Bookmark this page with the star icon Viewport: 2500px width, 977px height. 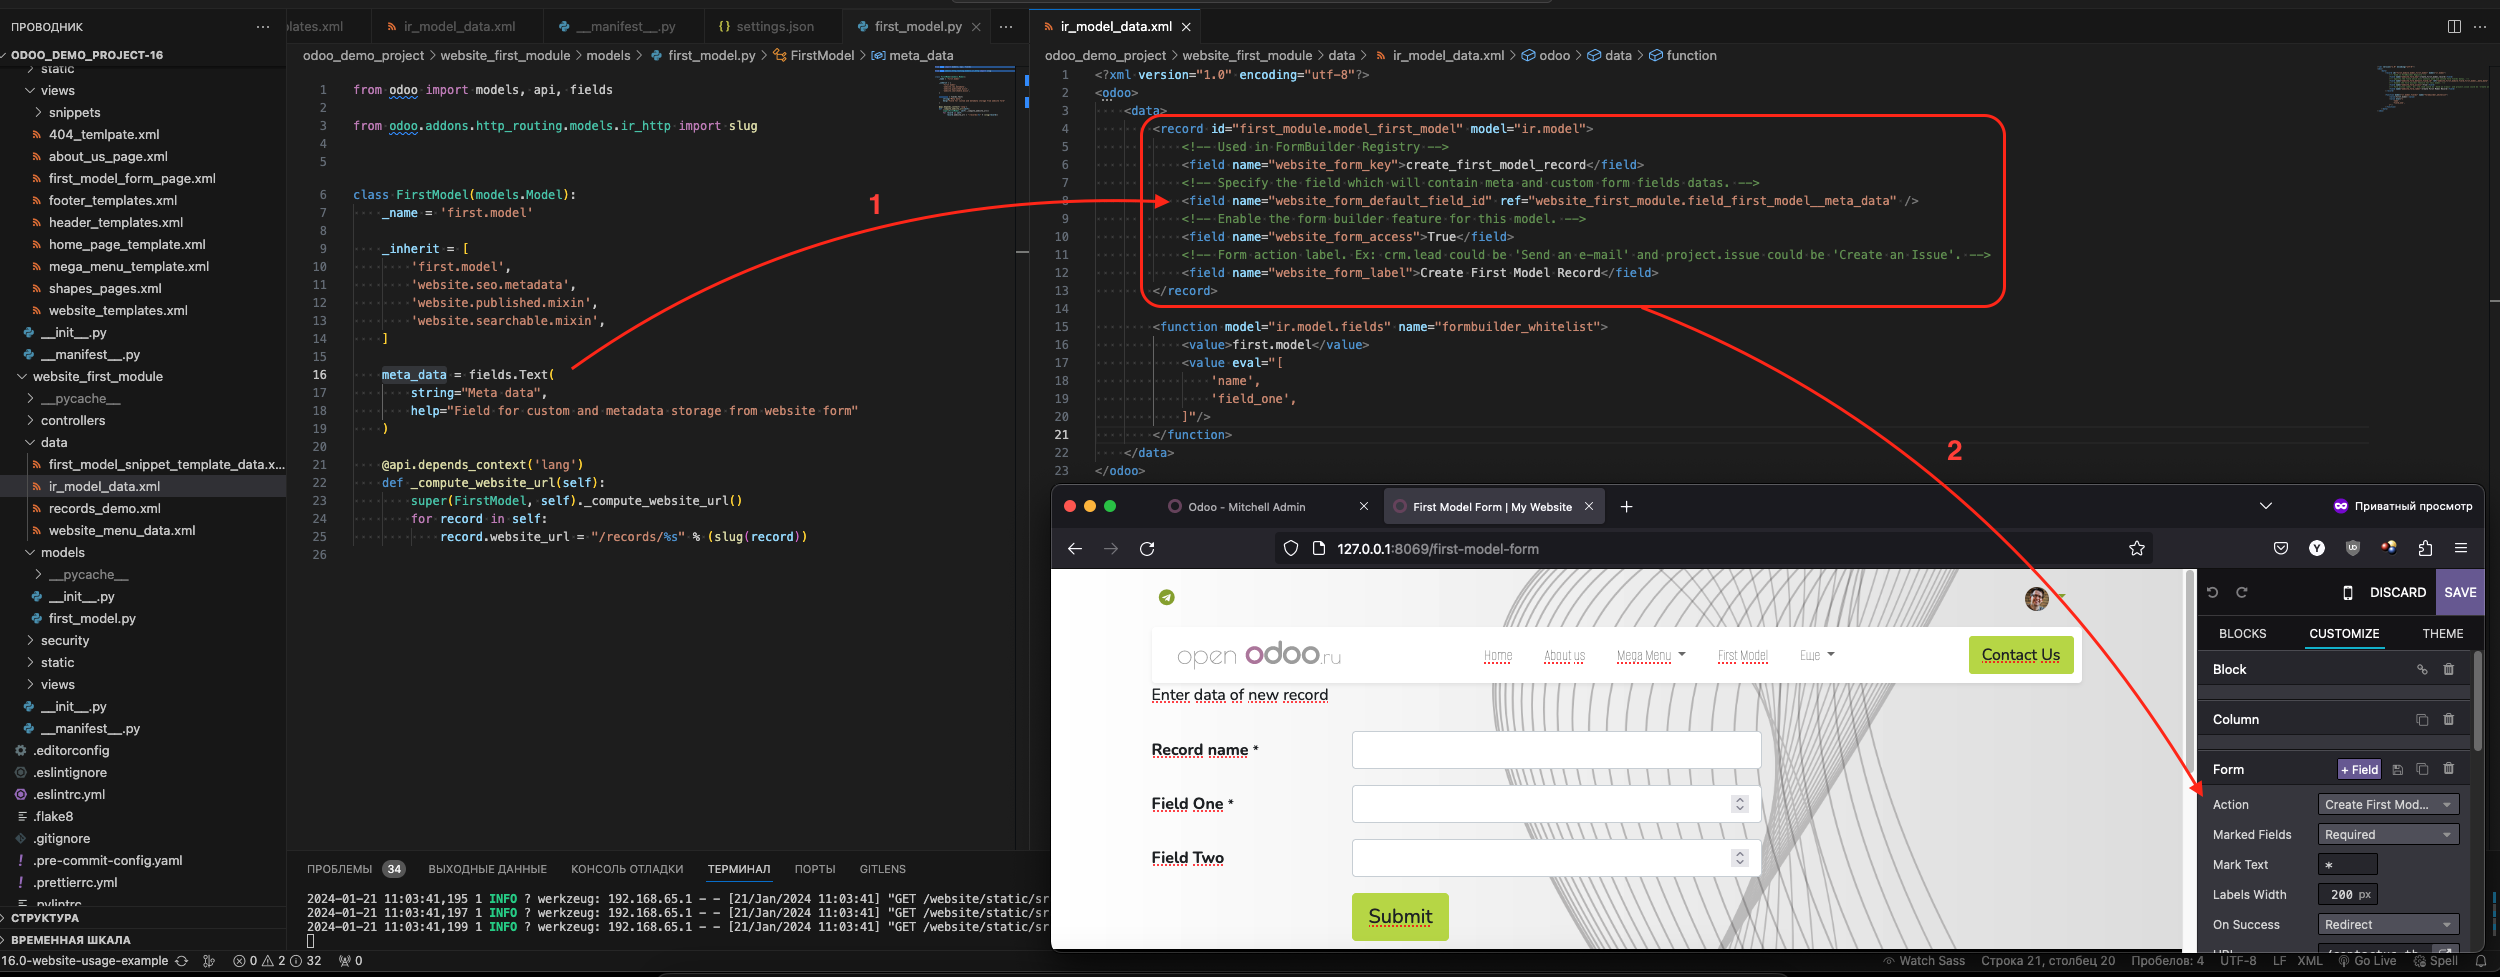click(2137, 548)
